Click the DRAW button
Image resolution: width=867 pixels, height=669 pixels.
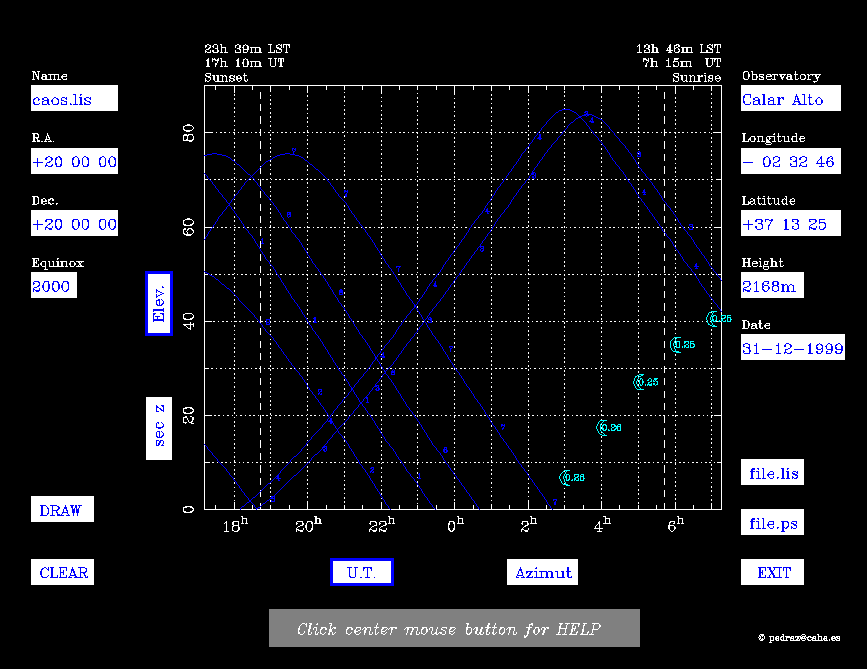point(61,510)
